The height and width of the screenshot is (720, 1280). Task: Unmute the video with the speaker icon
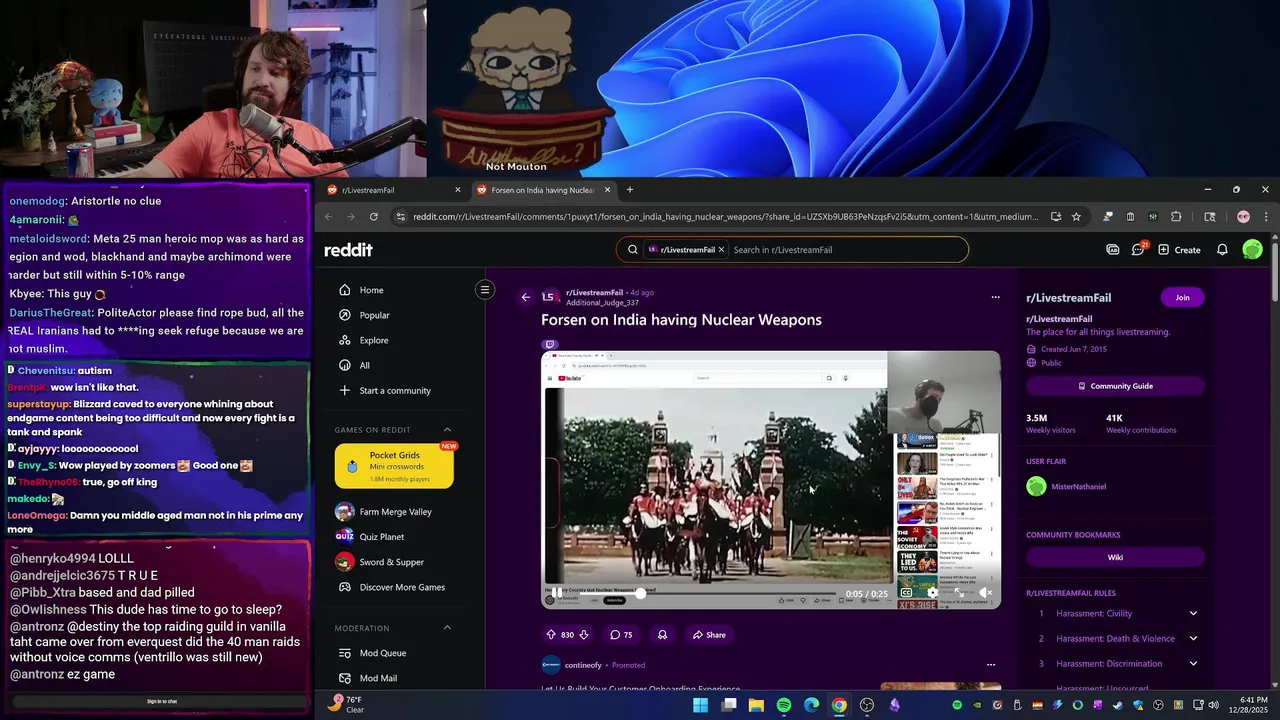(x=985, y=593)
